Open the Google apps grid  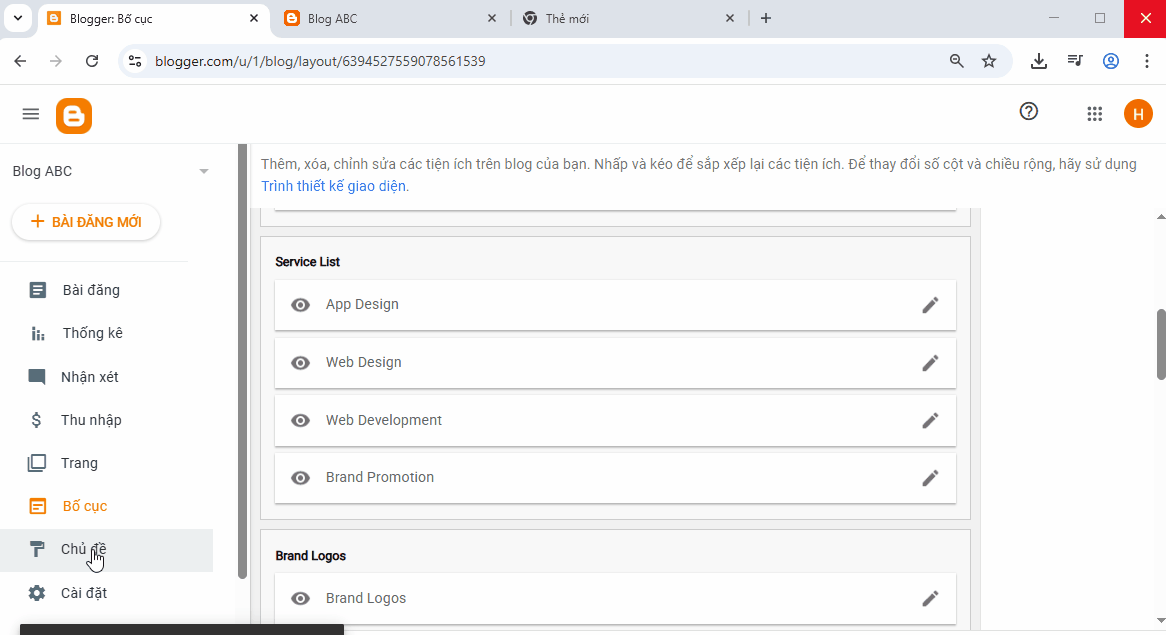[x=1095, y=114]
